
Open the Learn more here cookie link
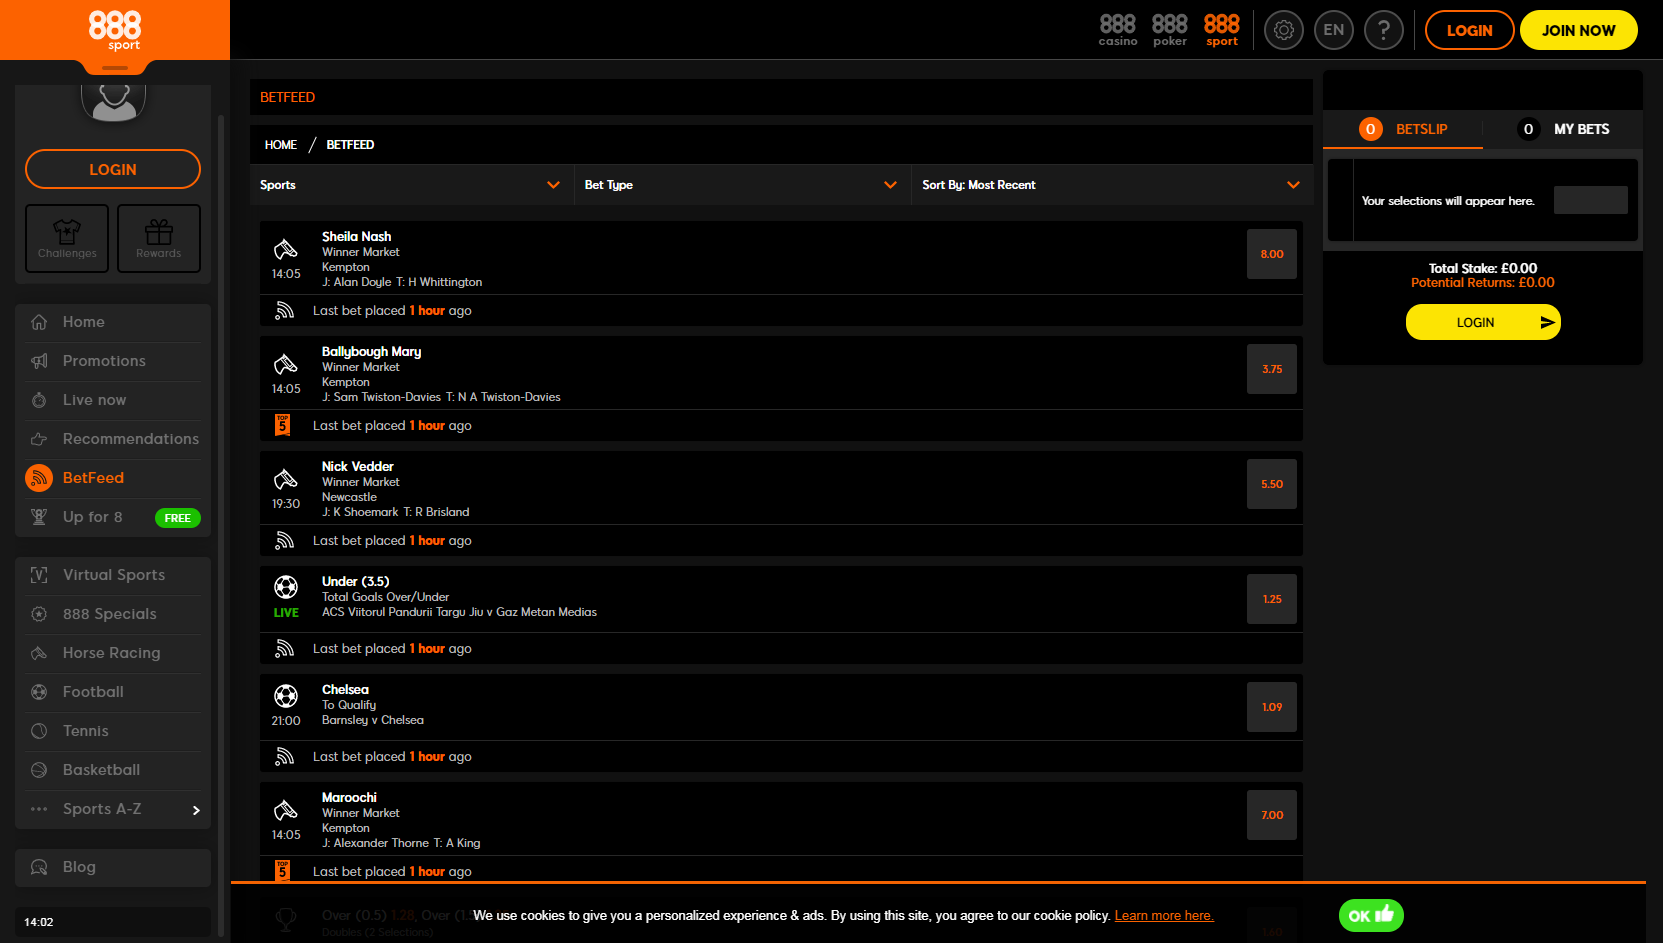point(1164,916)
